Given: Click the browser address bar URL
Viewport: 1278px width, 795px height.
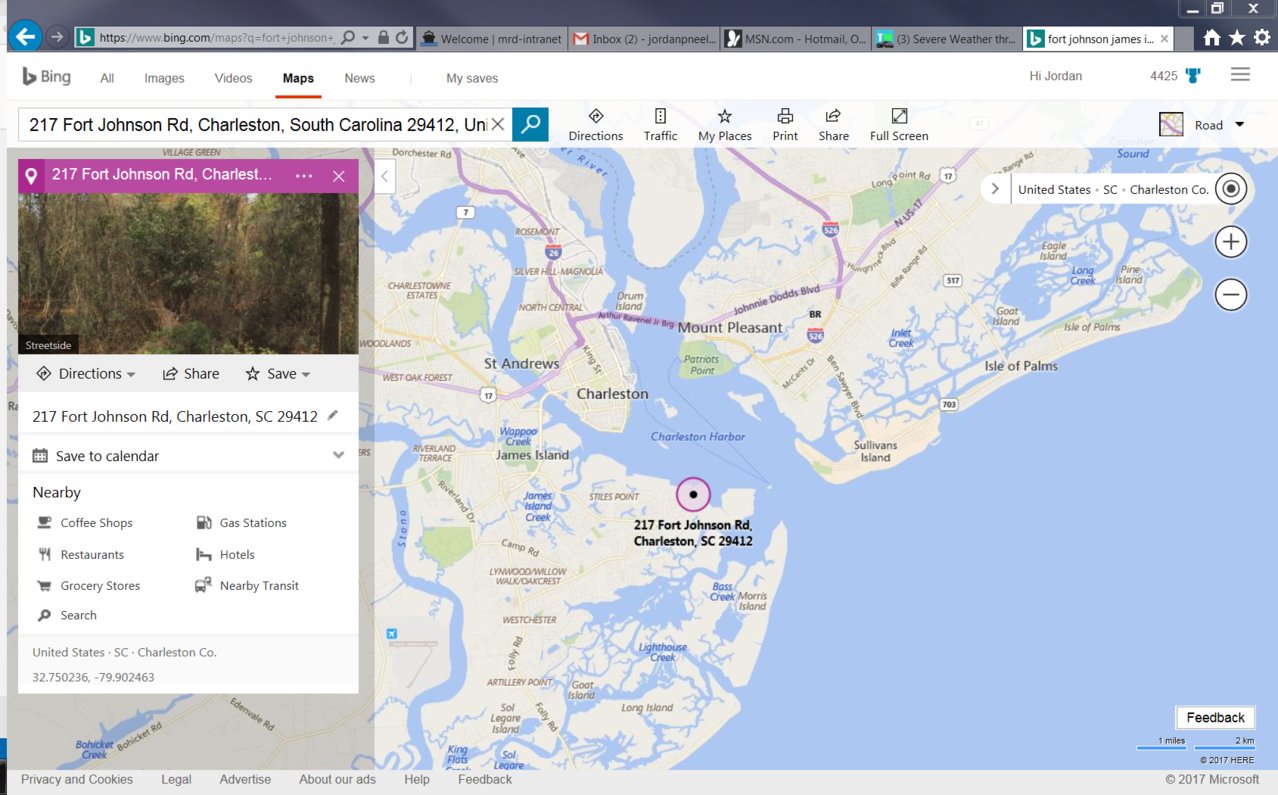Looking at the screenshot, I should pos(217,38).
